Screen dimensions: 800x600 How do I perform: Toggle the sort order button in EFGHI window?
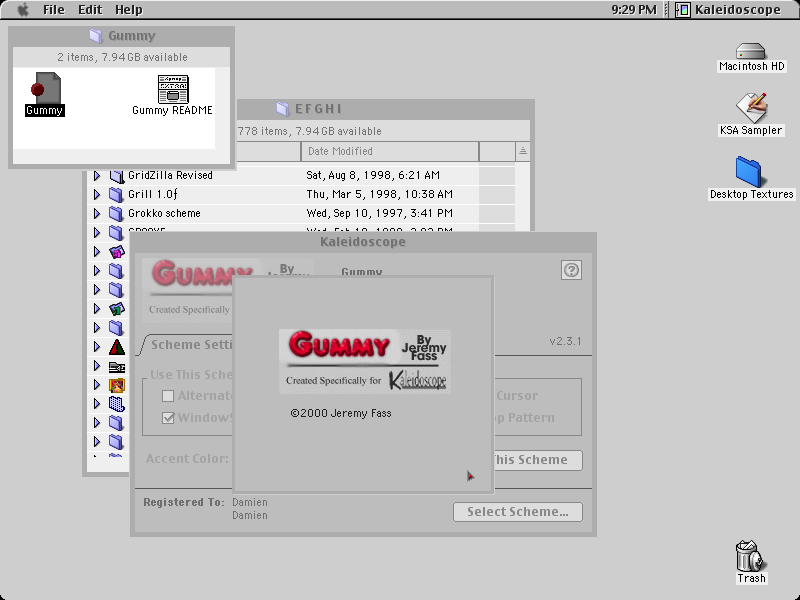[x=522, y=152]
